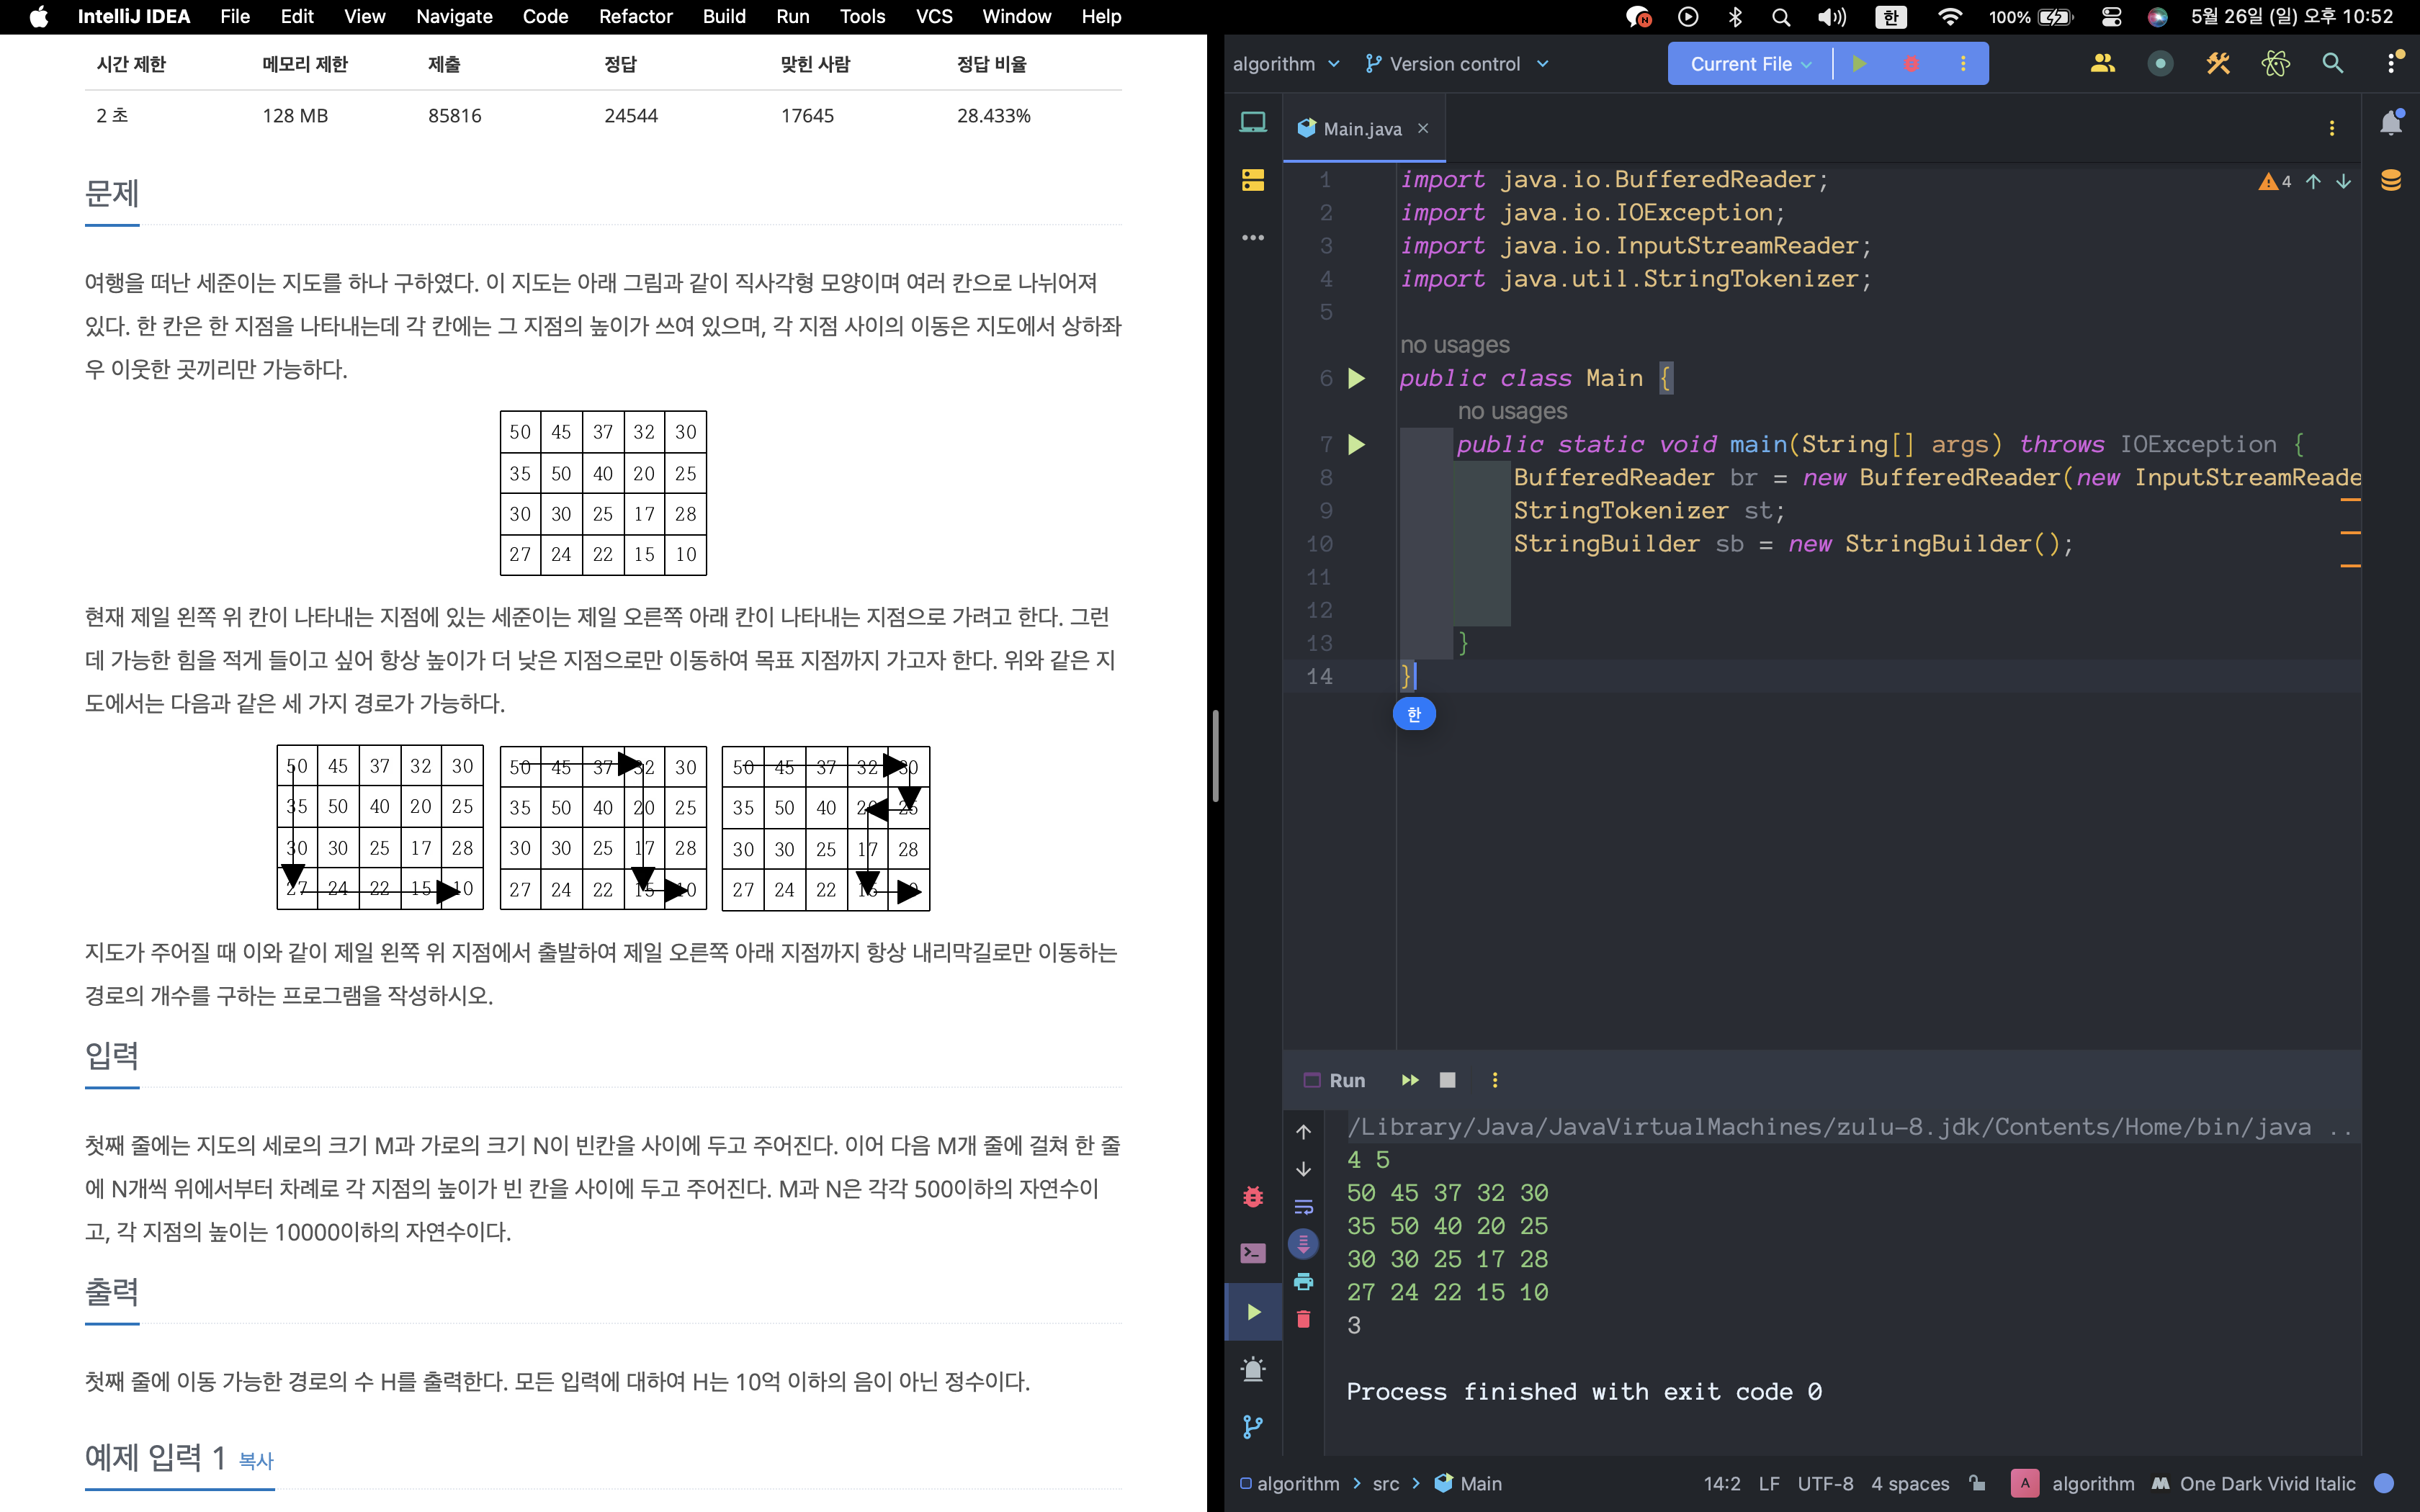This screenshot has height=1512, width=2420.
Task: Click Search Everywhere magnifier in IDE toolbar
Action: [x=2332, y=64]
